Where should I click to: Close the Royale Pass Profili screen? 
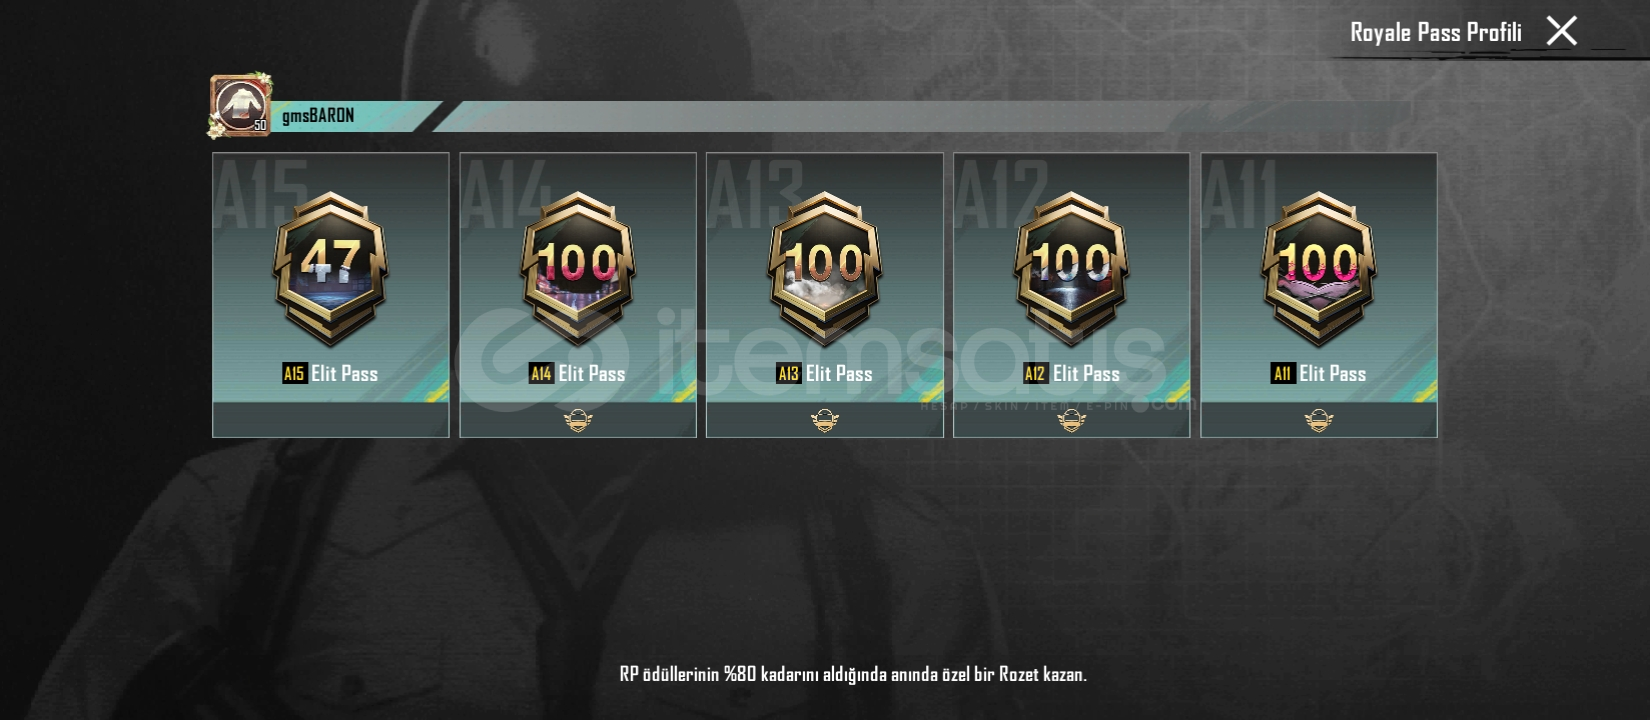[x=1561, y=31]
